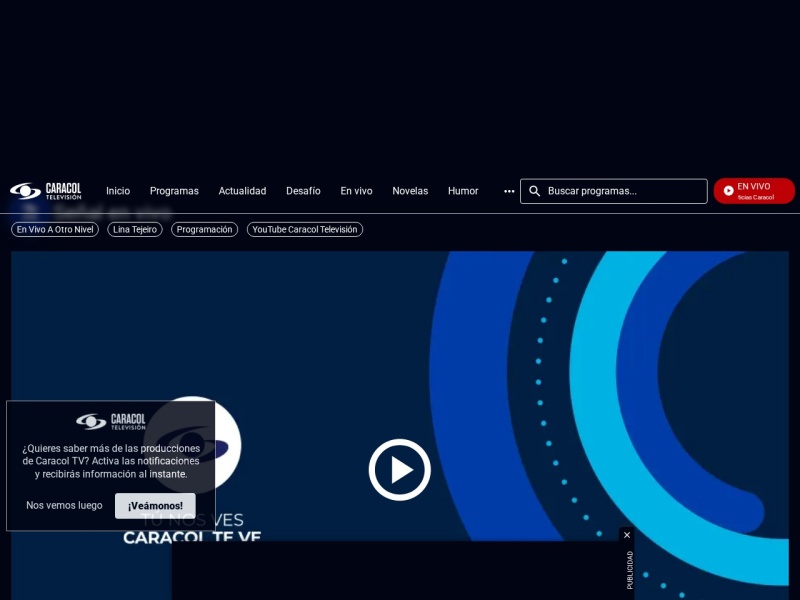Go to Humor section
This screenshot has width=800, height=600.
click(463, 191)
